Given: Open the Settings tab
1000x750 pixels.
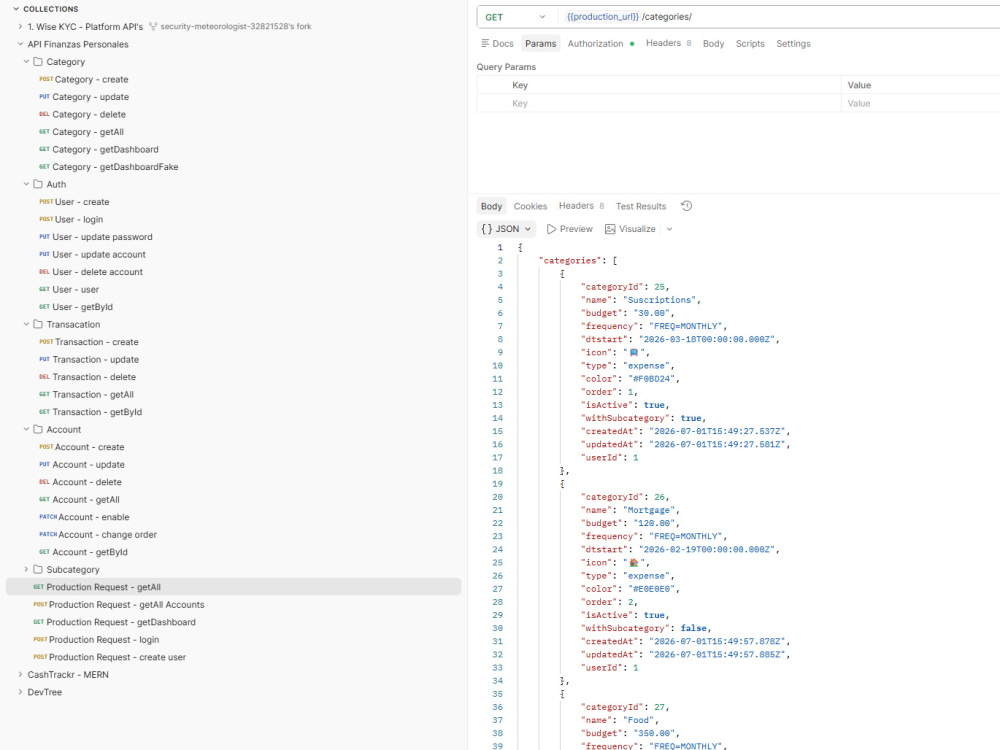Looking at the screenshot, I should pyautogui.click(x=793, y=43).
